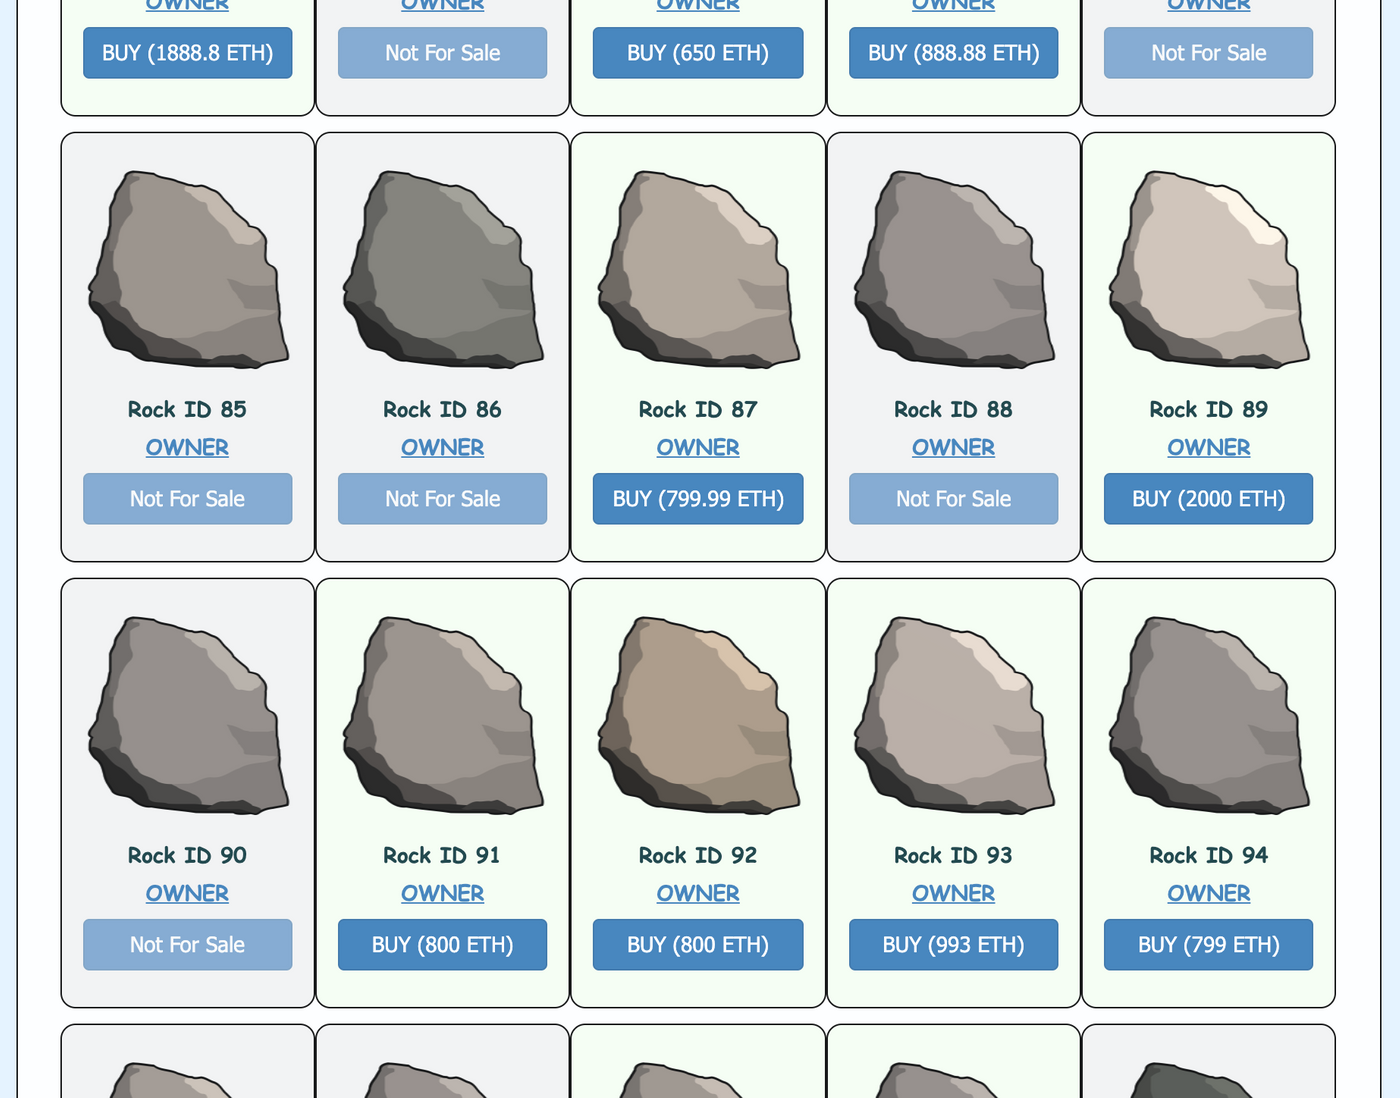Screen dimensions: 1400x1098
Task: Open OWNER link of Rock ID 88
Action: coord(953,448)
